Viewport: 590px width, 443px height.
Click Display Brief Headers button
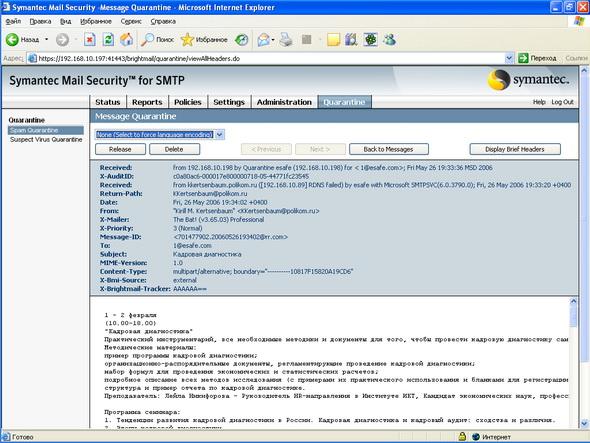(x=515, y=149)
